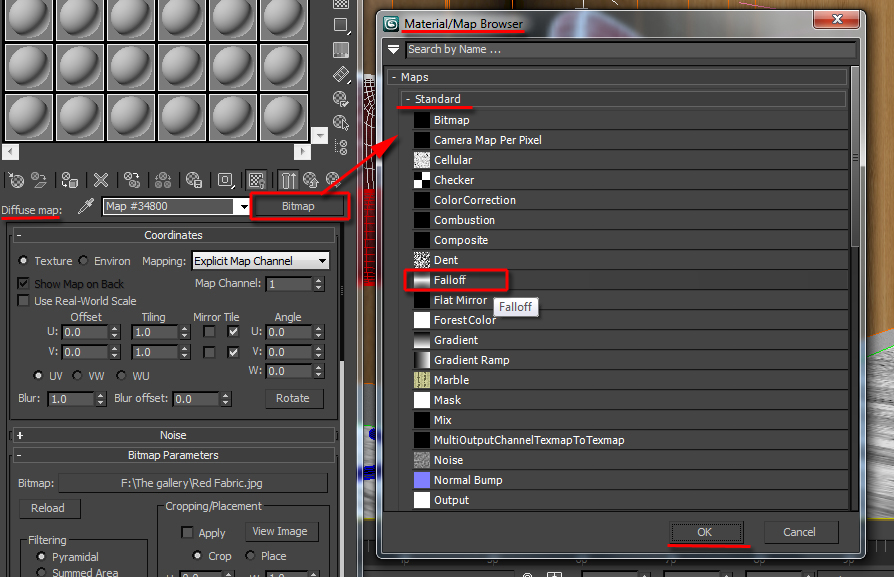This screenshot has height=577, width=894.
Task: Open the Mapping dropdown set to Explicit Map Channel
Action: pyautogui.click(x=260, y=260)
